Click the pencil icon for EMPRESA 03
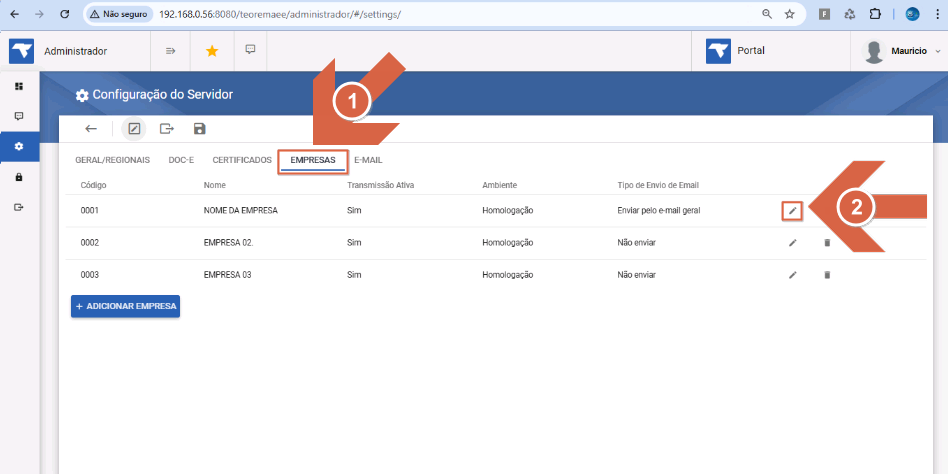This screenshot has height=474, width=948. tap(793, 274)
